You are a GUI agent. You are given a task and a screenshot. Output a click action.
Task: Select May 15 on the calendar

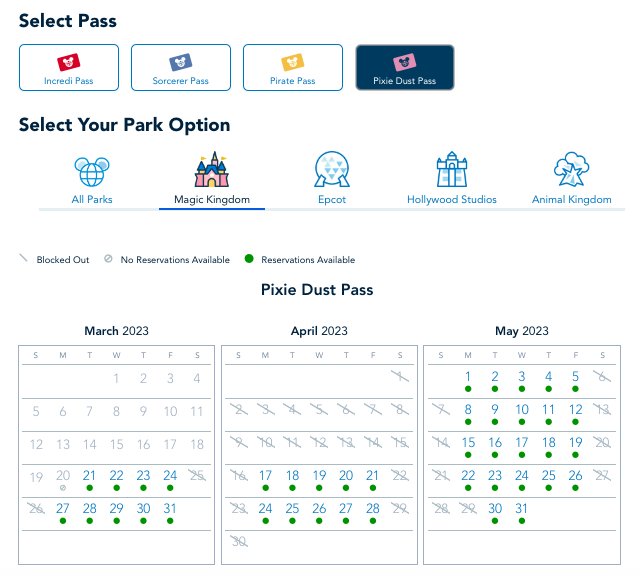click(x=468, y=443)
